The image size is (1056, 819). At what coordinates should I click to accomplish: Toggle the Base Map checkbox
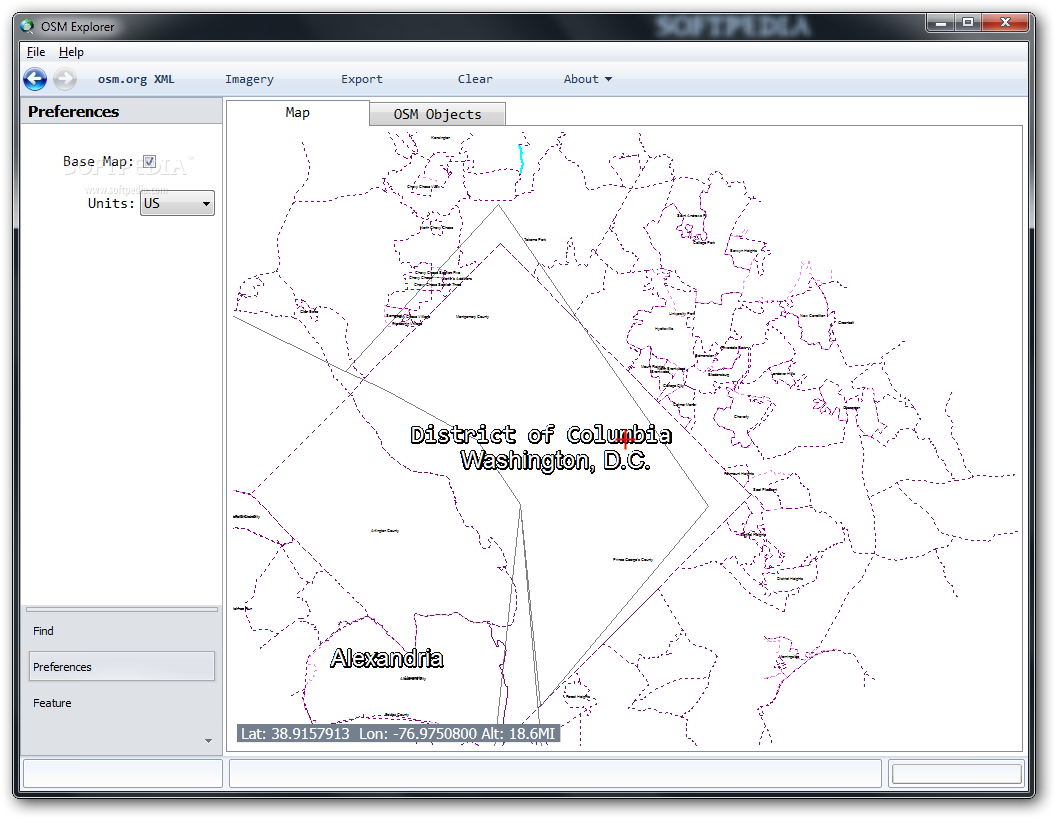pyautogui.click(x=150, y=162)
